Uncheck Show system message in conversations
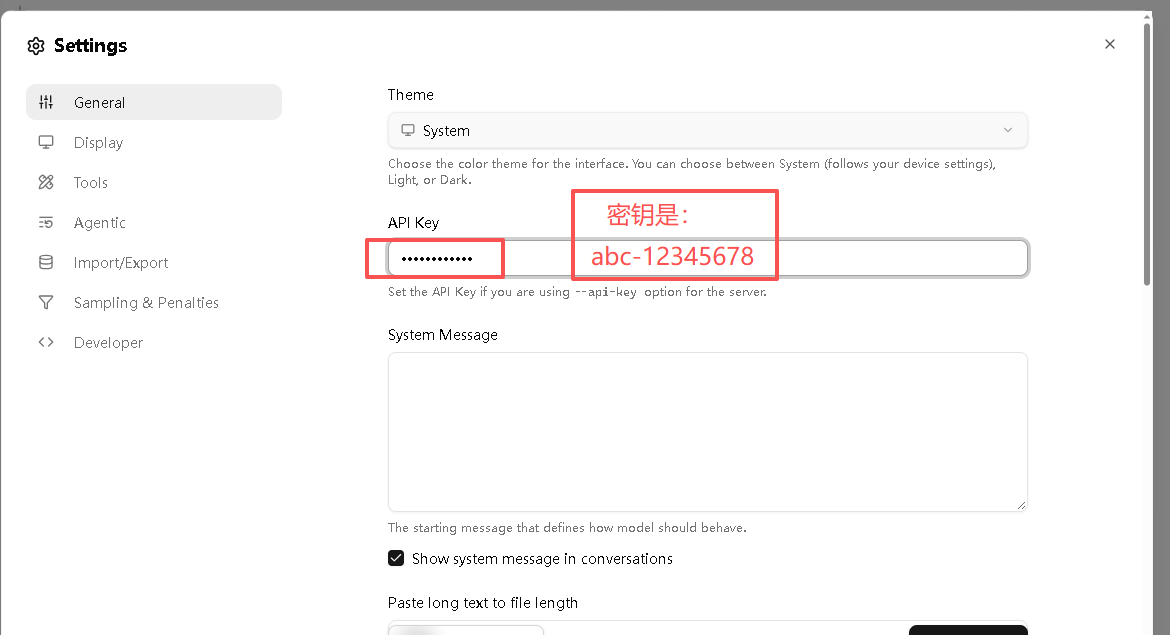The height and width of the screenshot is (635, 1170). tap(396, 558)
